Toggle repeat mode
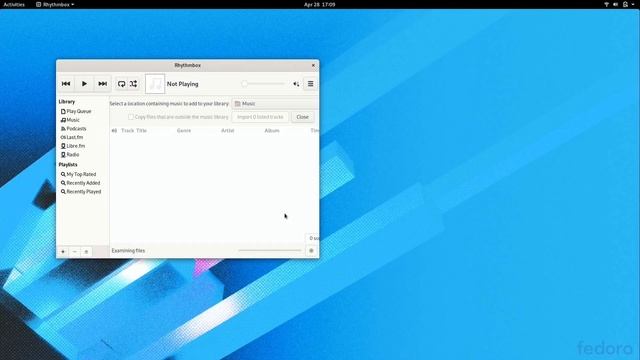Image resolution: width=640 pixels, height=360 pixels. [121, 84]
